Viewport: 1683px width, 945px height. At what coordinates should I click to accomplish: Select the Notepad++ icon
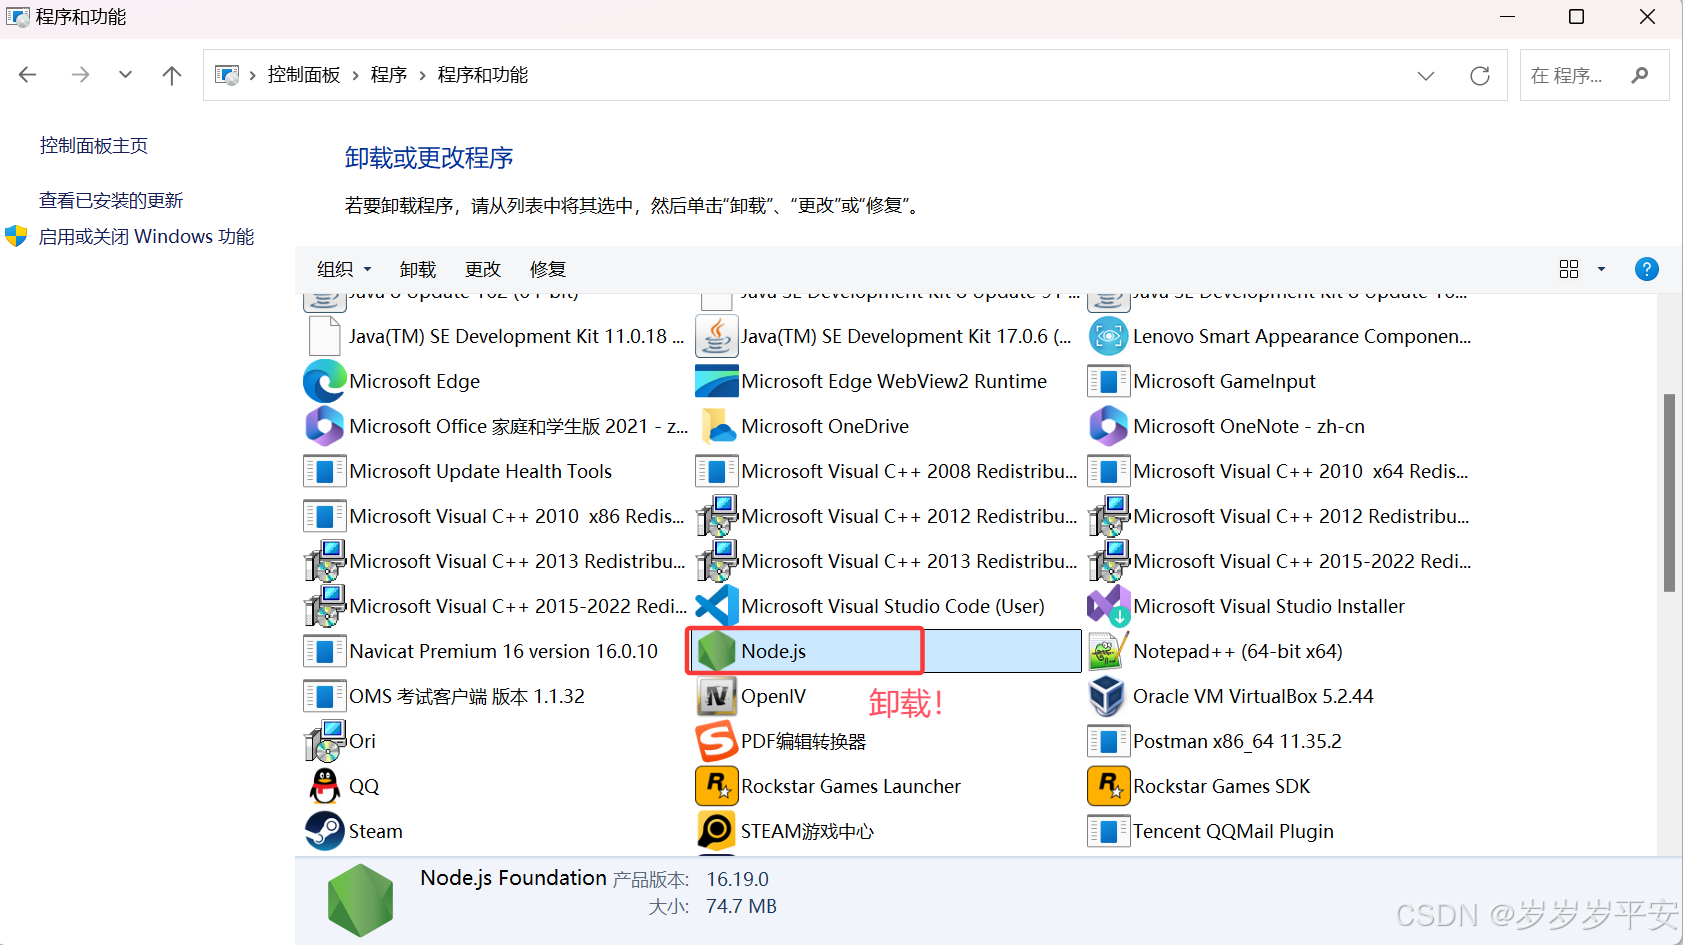pos(1108,651)
